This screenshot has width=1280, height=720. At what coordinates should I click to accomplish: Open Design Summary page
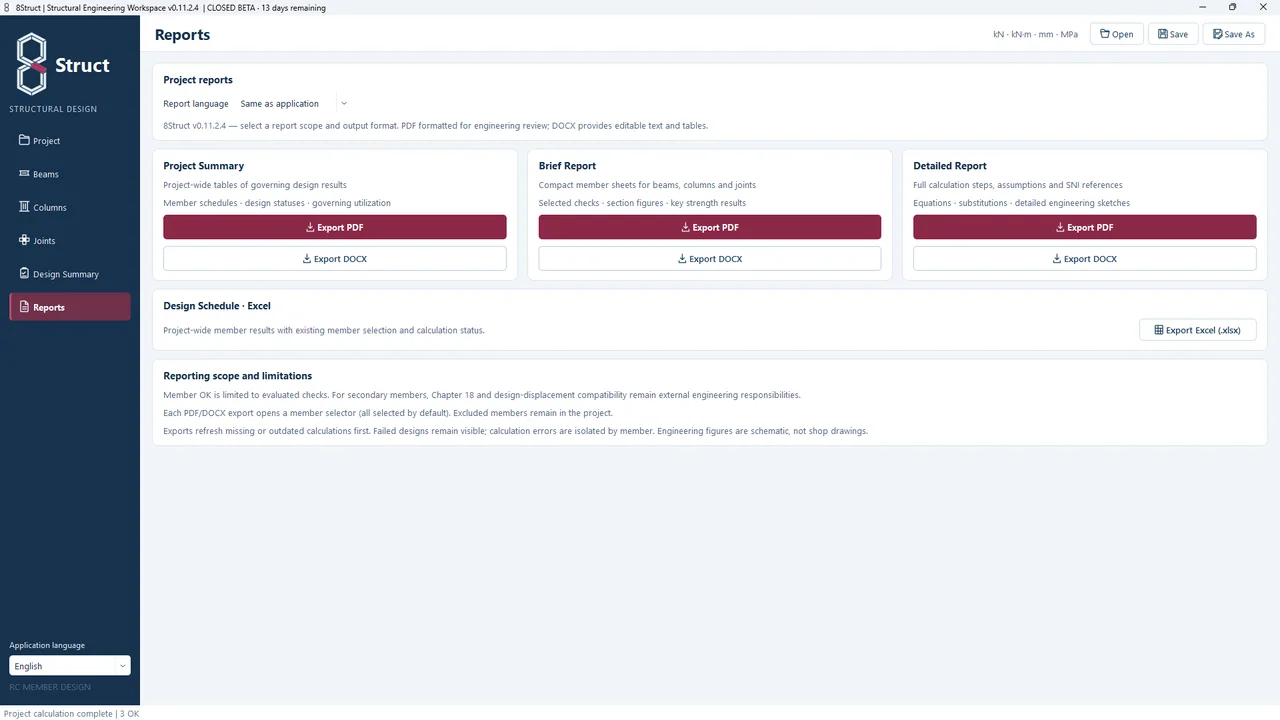(70, 274)
